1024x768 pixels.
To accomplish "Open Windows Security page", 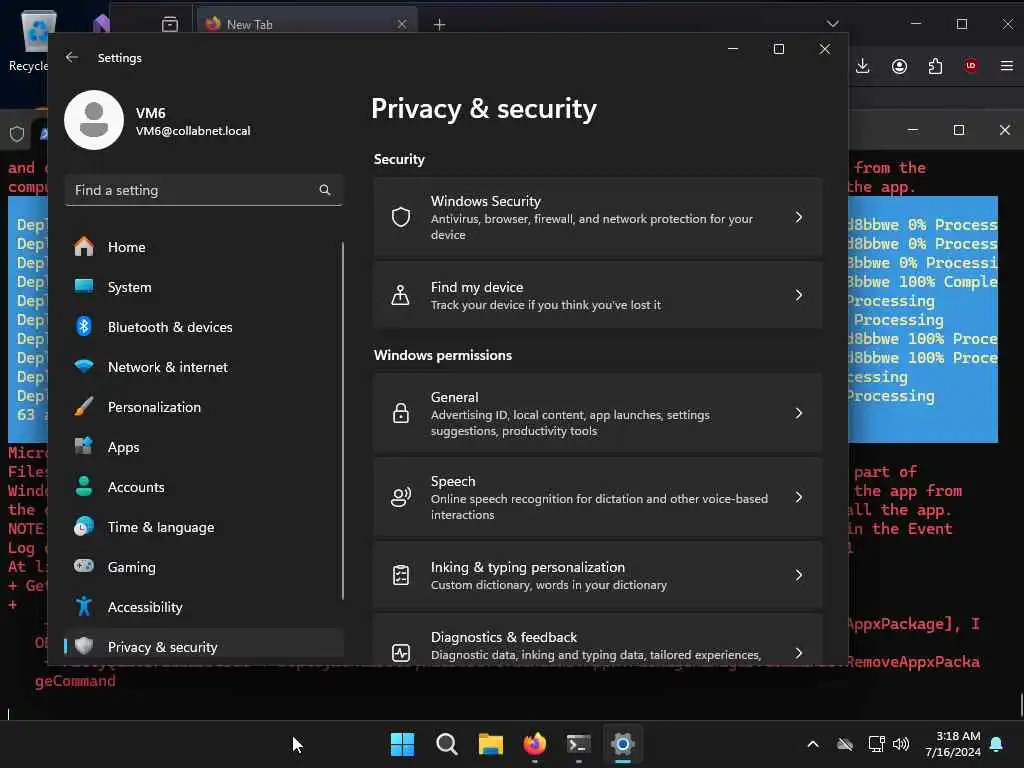I will (x=598, y=217).
